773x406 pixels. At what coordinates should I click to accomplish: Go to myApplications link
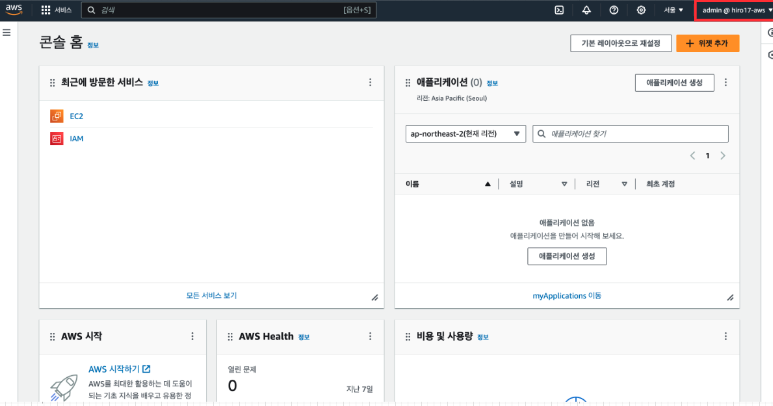click(x=567, y=296)
